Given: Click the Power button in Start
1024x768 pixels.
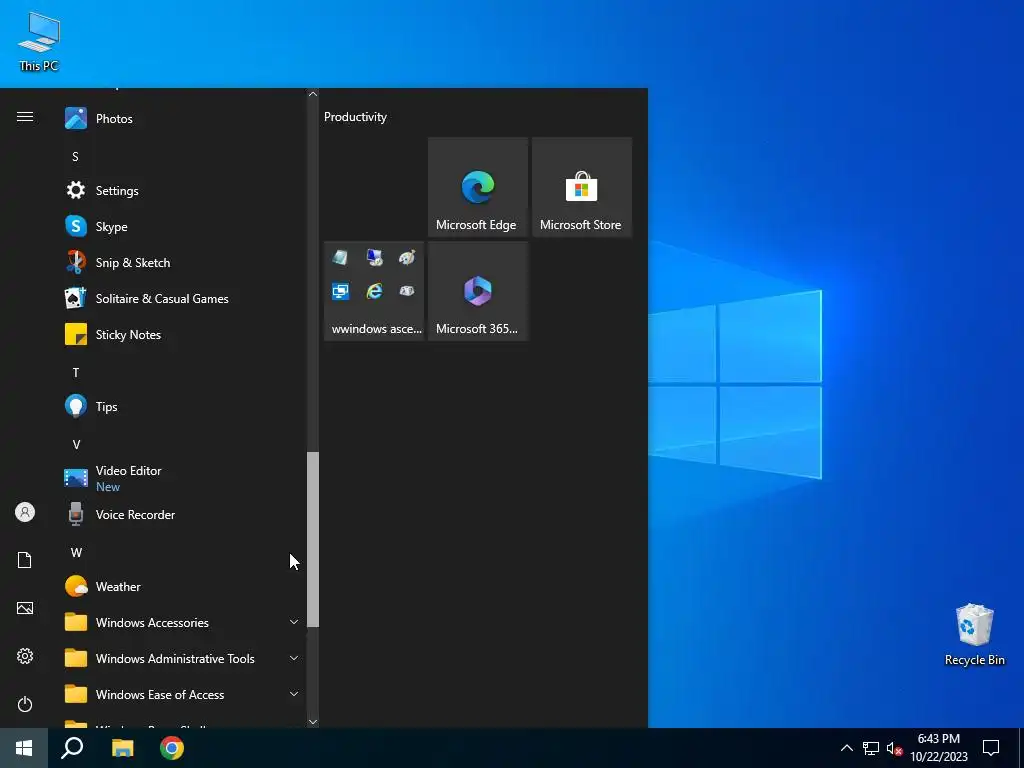Looking at the screenshot, I should point(25,704).
